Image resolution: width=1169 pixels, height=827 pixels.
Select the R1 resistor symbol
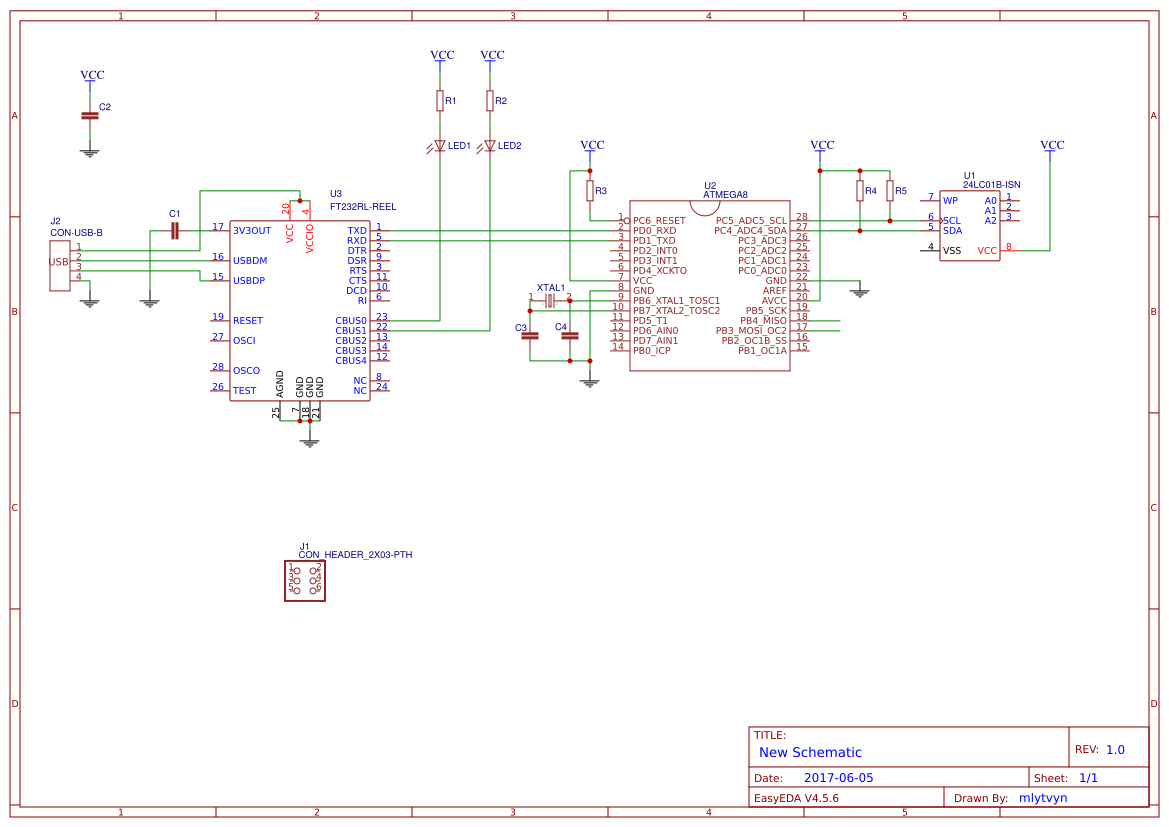(441, 100)
